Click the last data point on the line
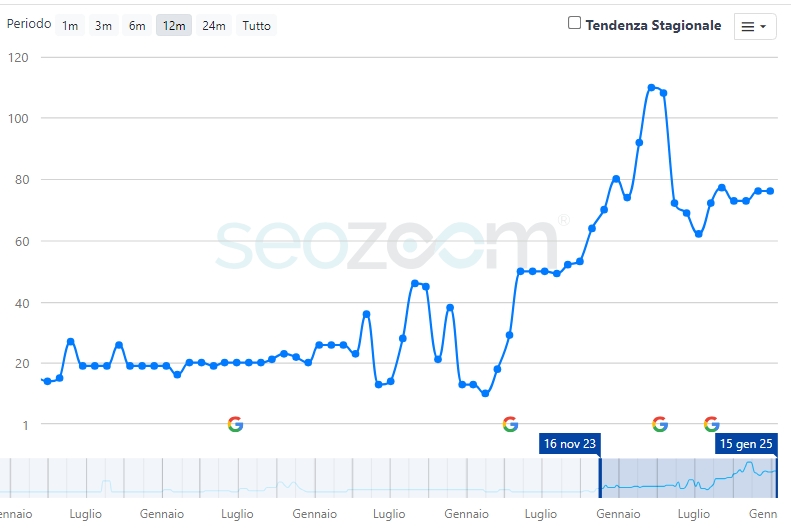The image size is (791, 530). click(770, 191)
